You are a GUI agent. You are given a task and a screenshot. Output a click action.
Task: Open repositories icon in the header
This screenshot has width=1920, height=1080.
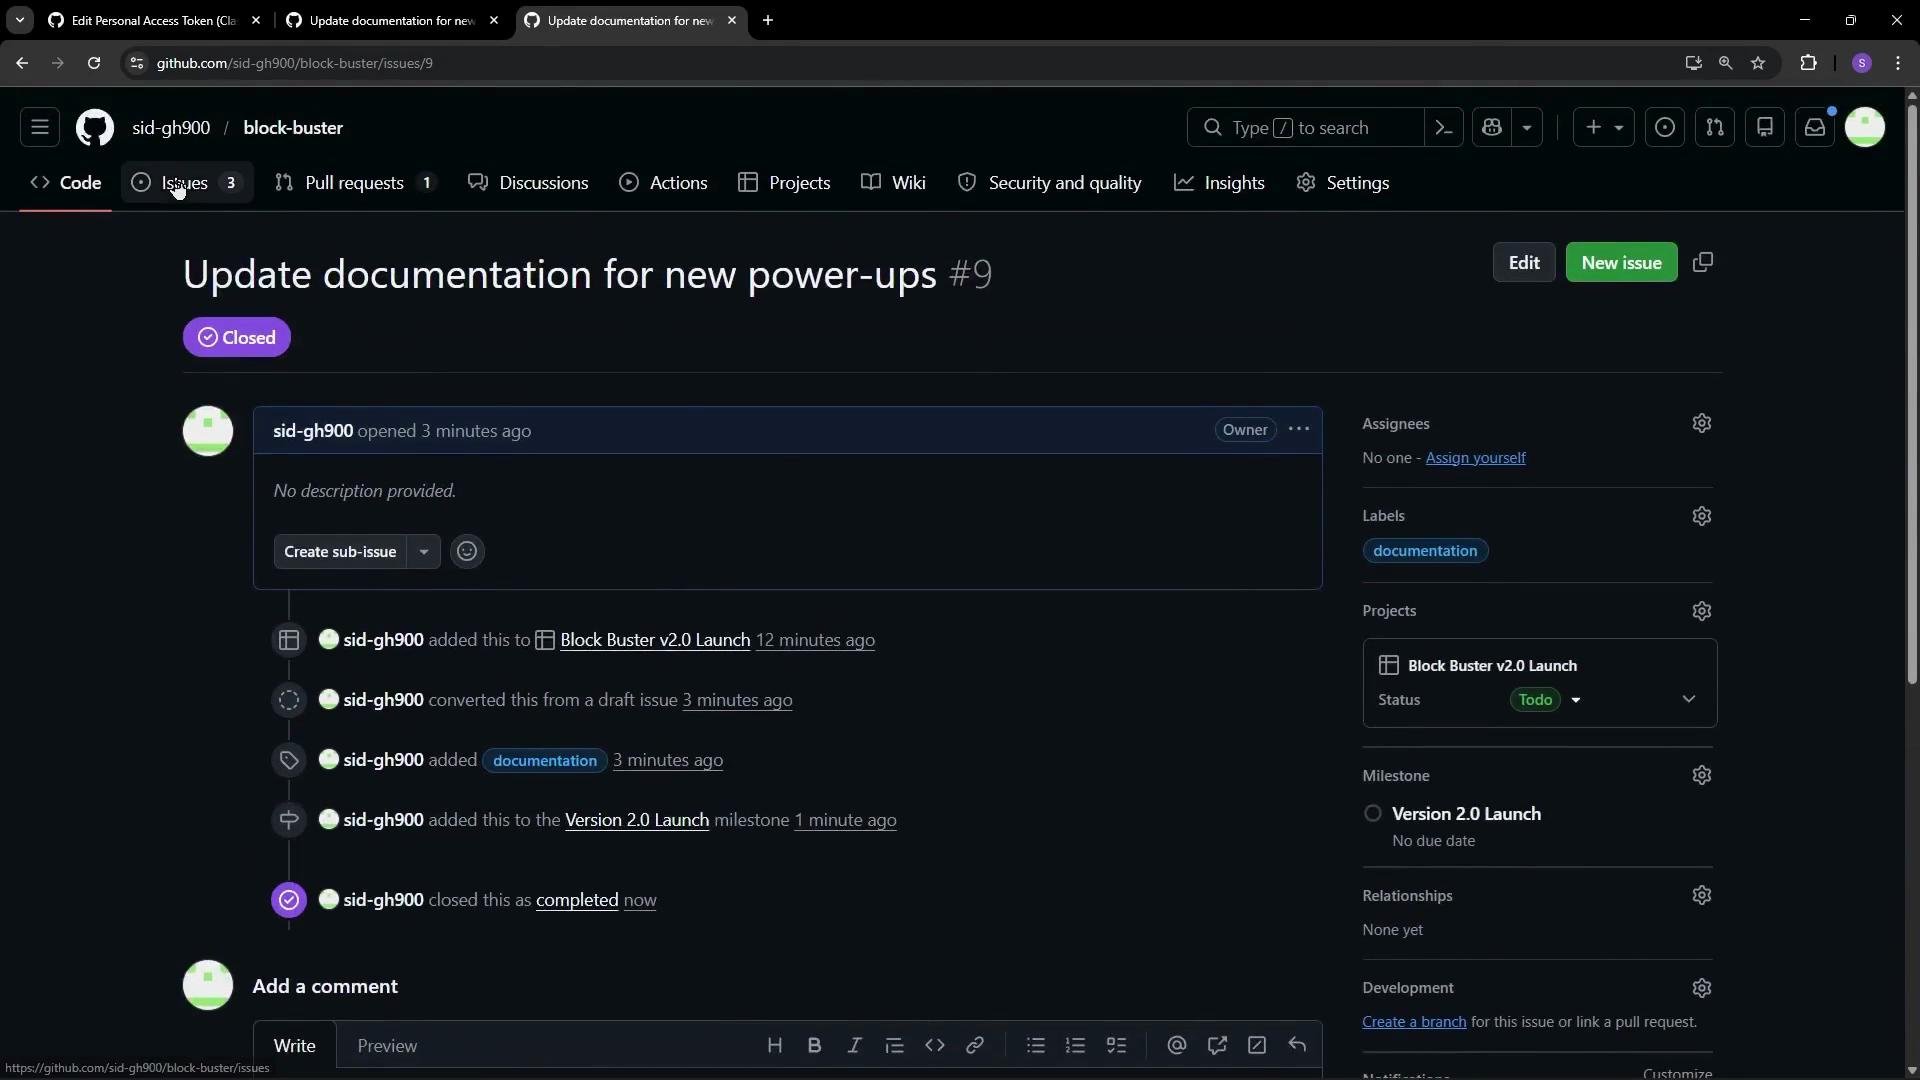[1765, 127]
